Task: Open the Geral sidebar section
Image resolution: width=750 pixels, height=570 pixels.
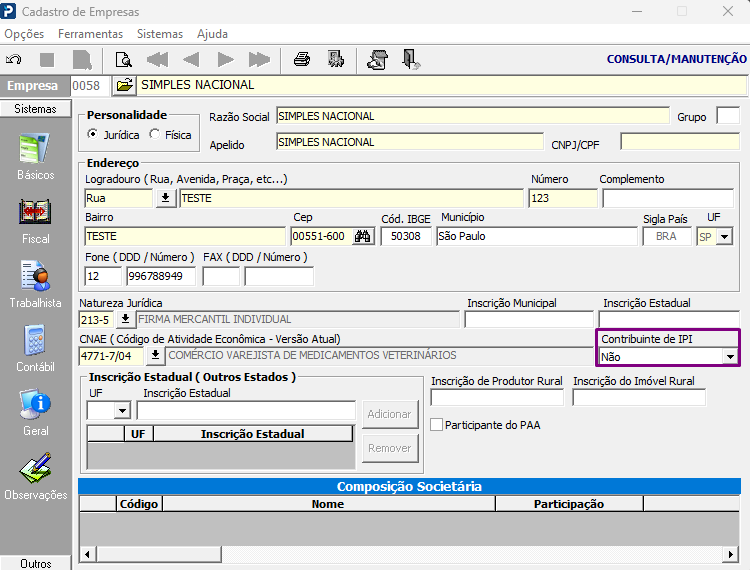Action: 35,413
